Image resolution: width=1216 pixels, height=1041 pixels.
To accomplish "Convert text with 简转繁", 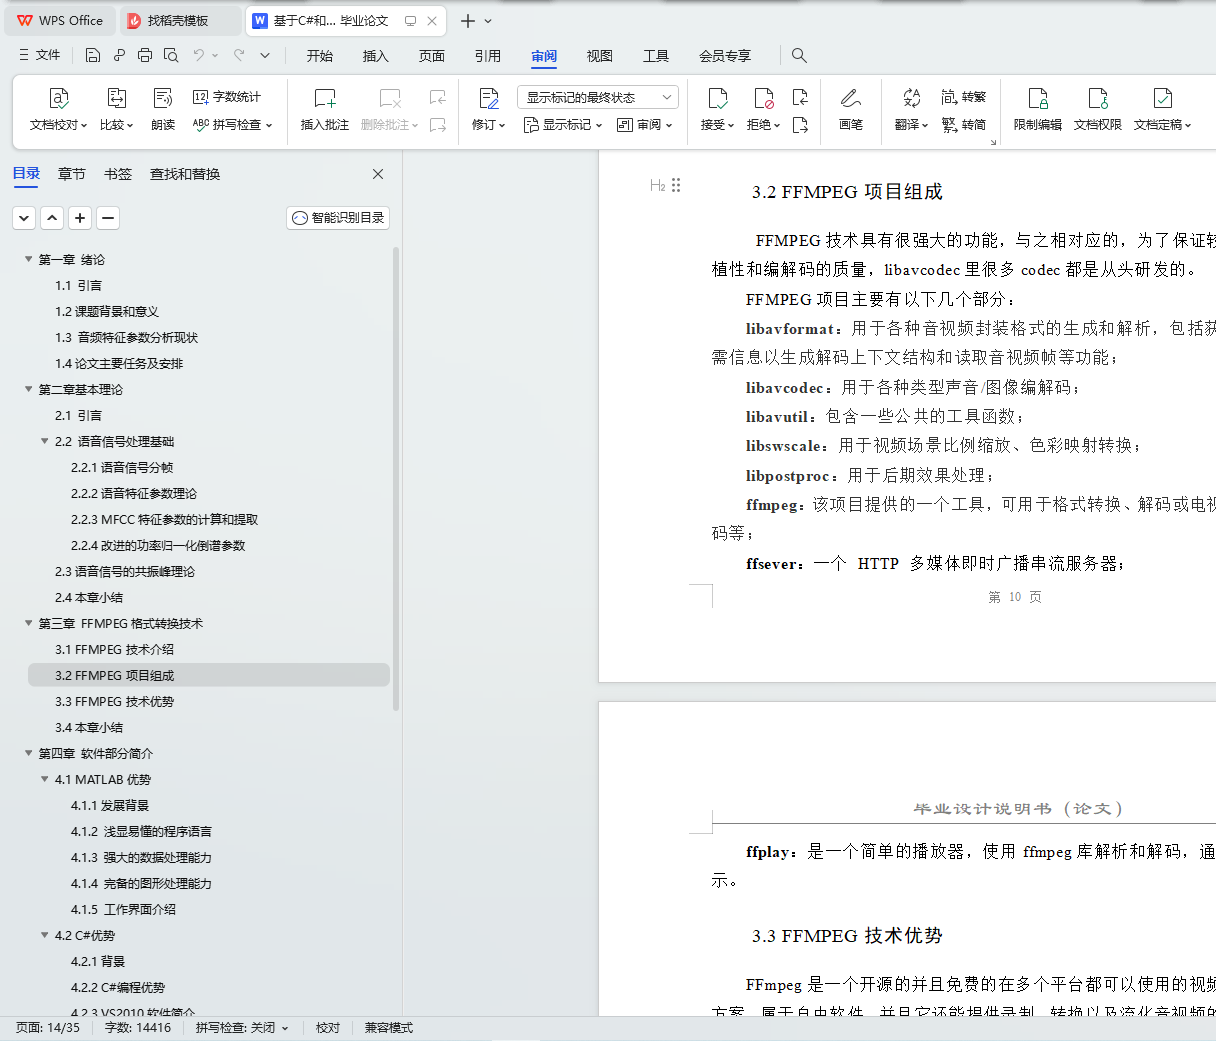I will tap(963, 97).
